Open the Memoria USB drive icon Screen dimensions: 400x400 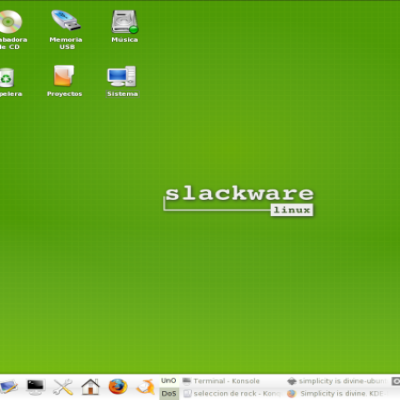(x=66, y=21)
